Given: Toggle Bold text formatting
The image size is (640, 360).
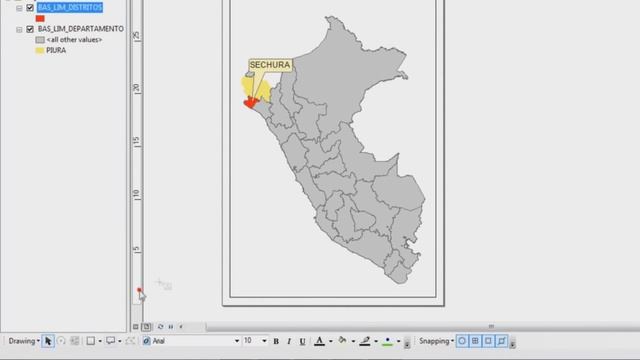Looking at the screenshot, I should 276,341.
